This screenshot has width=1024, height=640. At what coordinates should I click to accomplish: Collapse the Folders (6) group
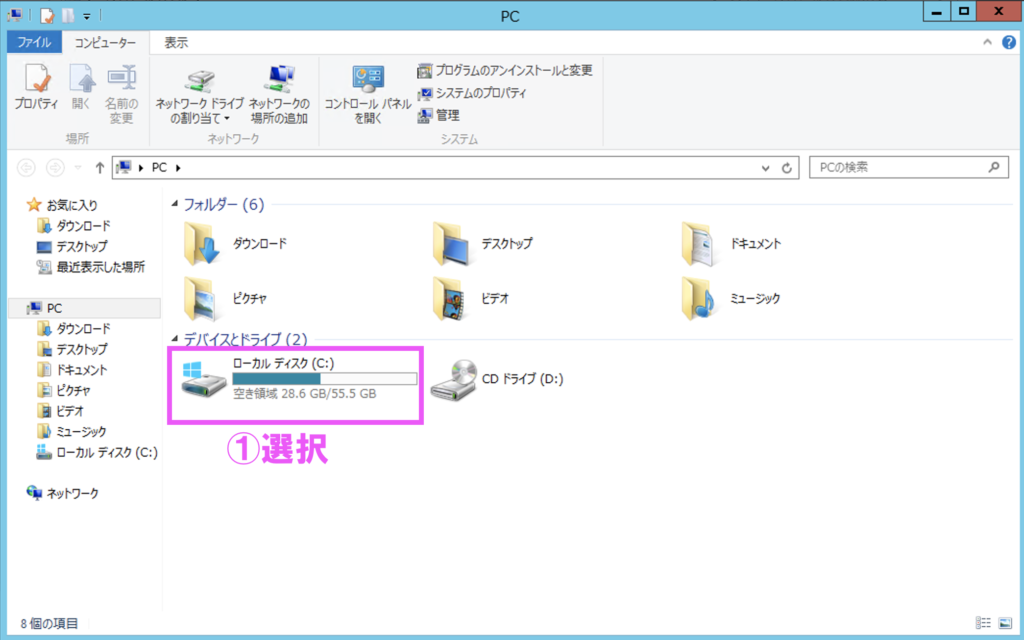click(x=174, y=205)
